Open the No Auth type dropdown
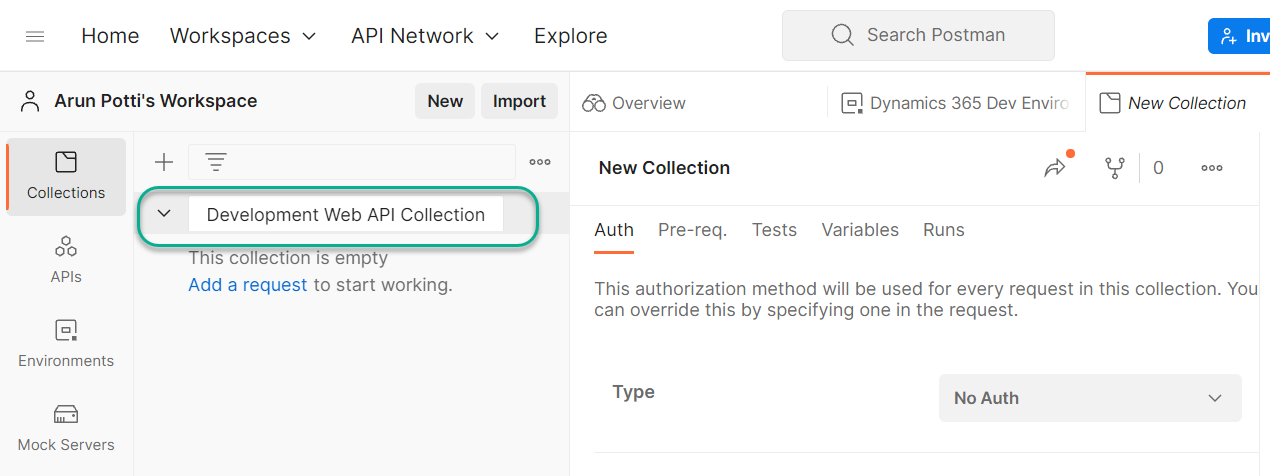 click(1090, 398)
